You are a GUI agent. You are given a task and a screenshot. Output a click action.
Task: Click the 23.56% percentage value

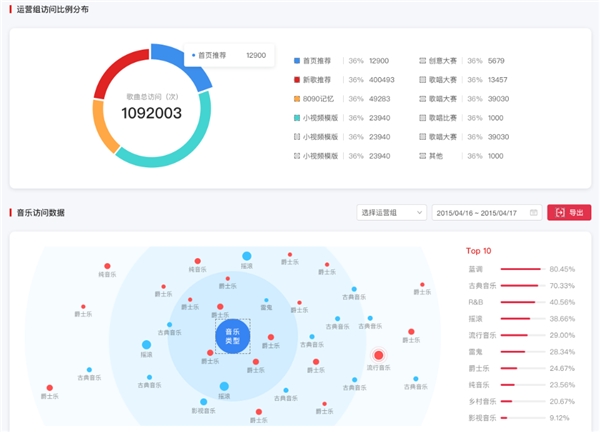tap(562, 385)
